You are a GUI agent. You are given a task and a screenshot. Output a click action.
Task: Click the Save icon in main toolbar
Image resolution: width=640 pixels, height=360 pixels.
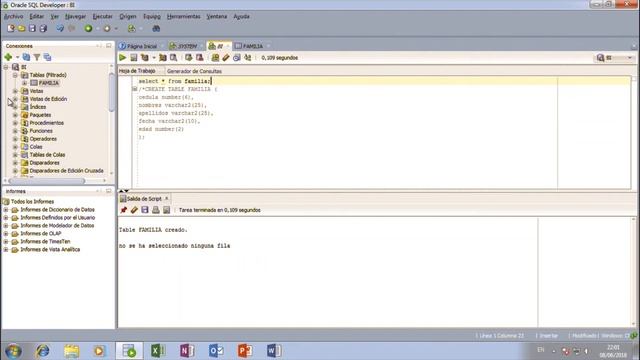point(32,29)
